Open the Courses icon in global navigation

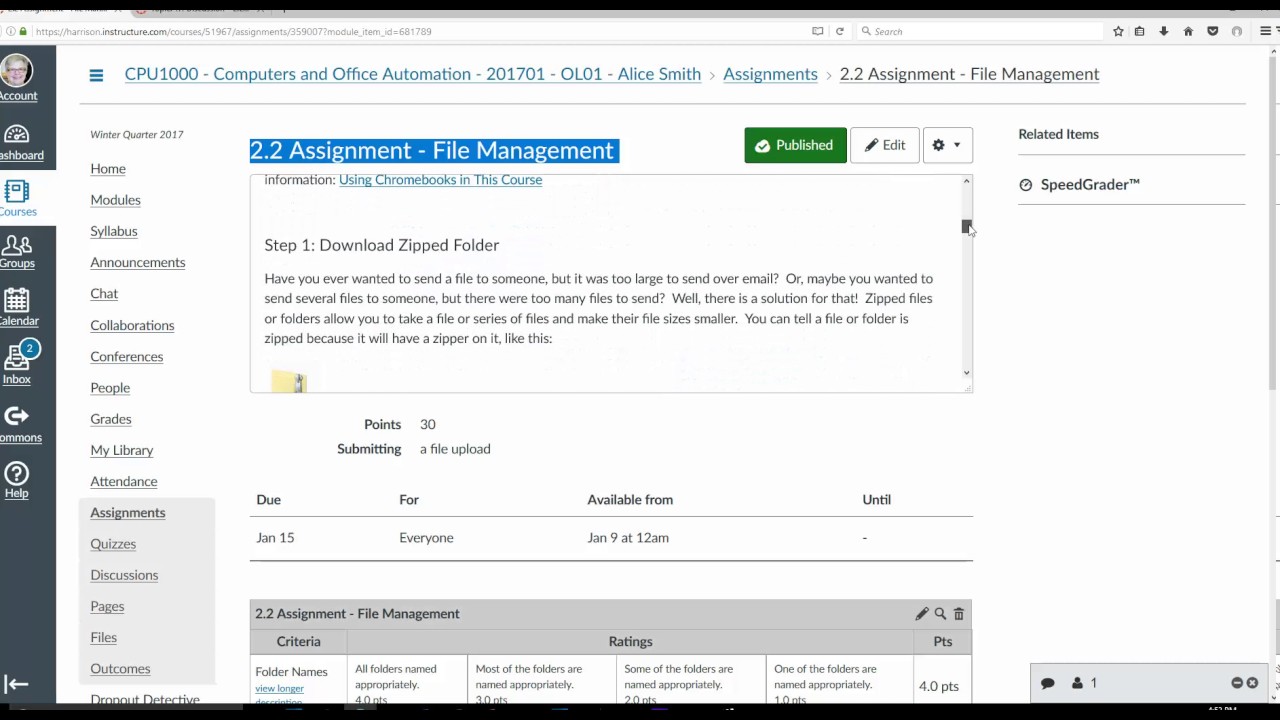pyautogui.click(x=17, y=198)
